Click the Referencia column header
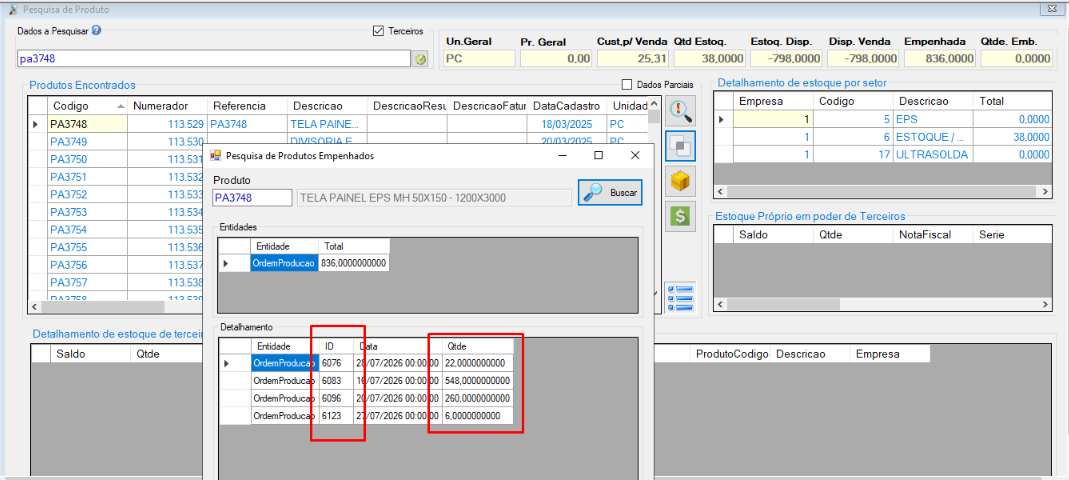 tap(247, 106)
